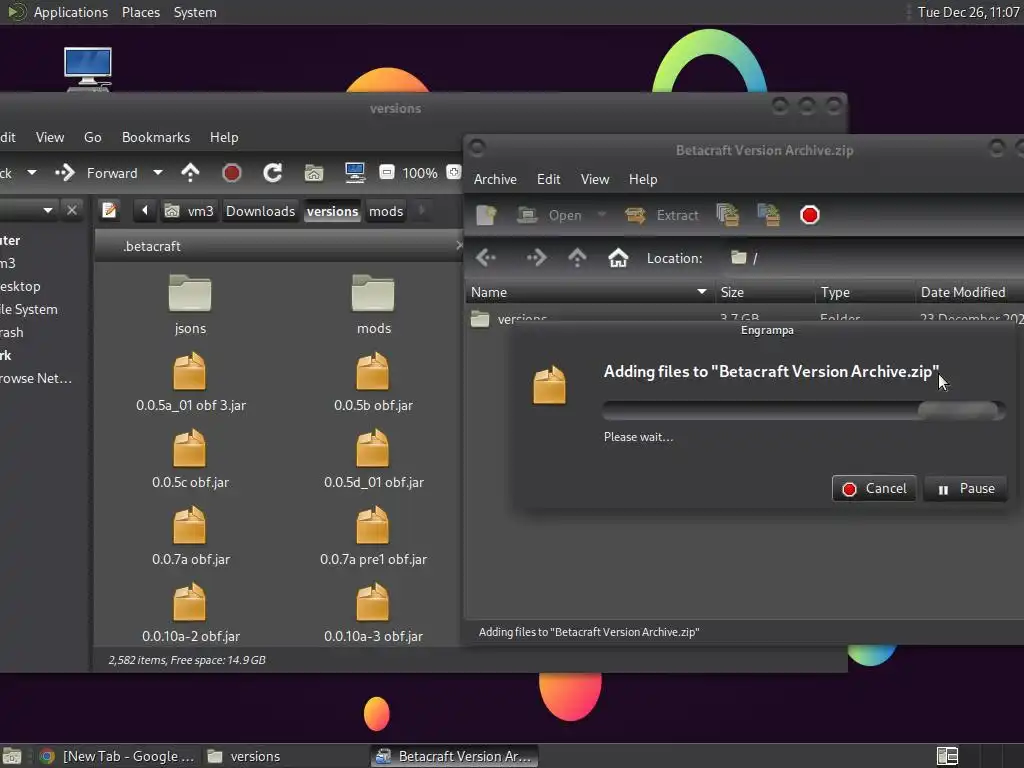Open the sidebar view selector dropdown
This screenshot has width=1024, height=768.
[48, 210]
